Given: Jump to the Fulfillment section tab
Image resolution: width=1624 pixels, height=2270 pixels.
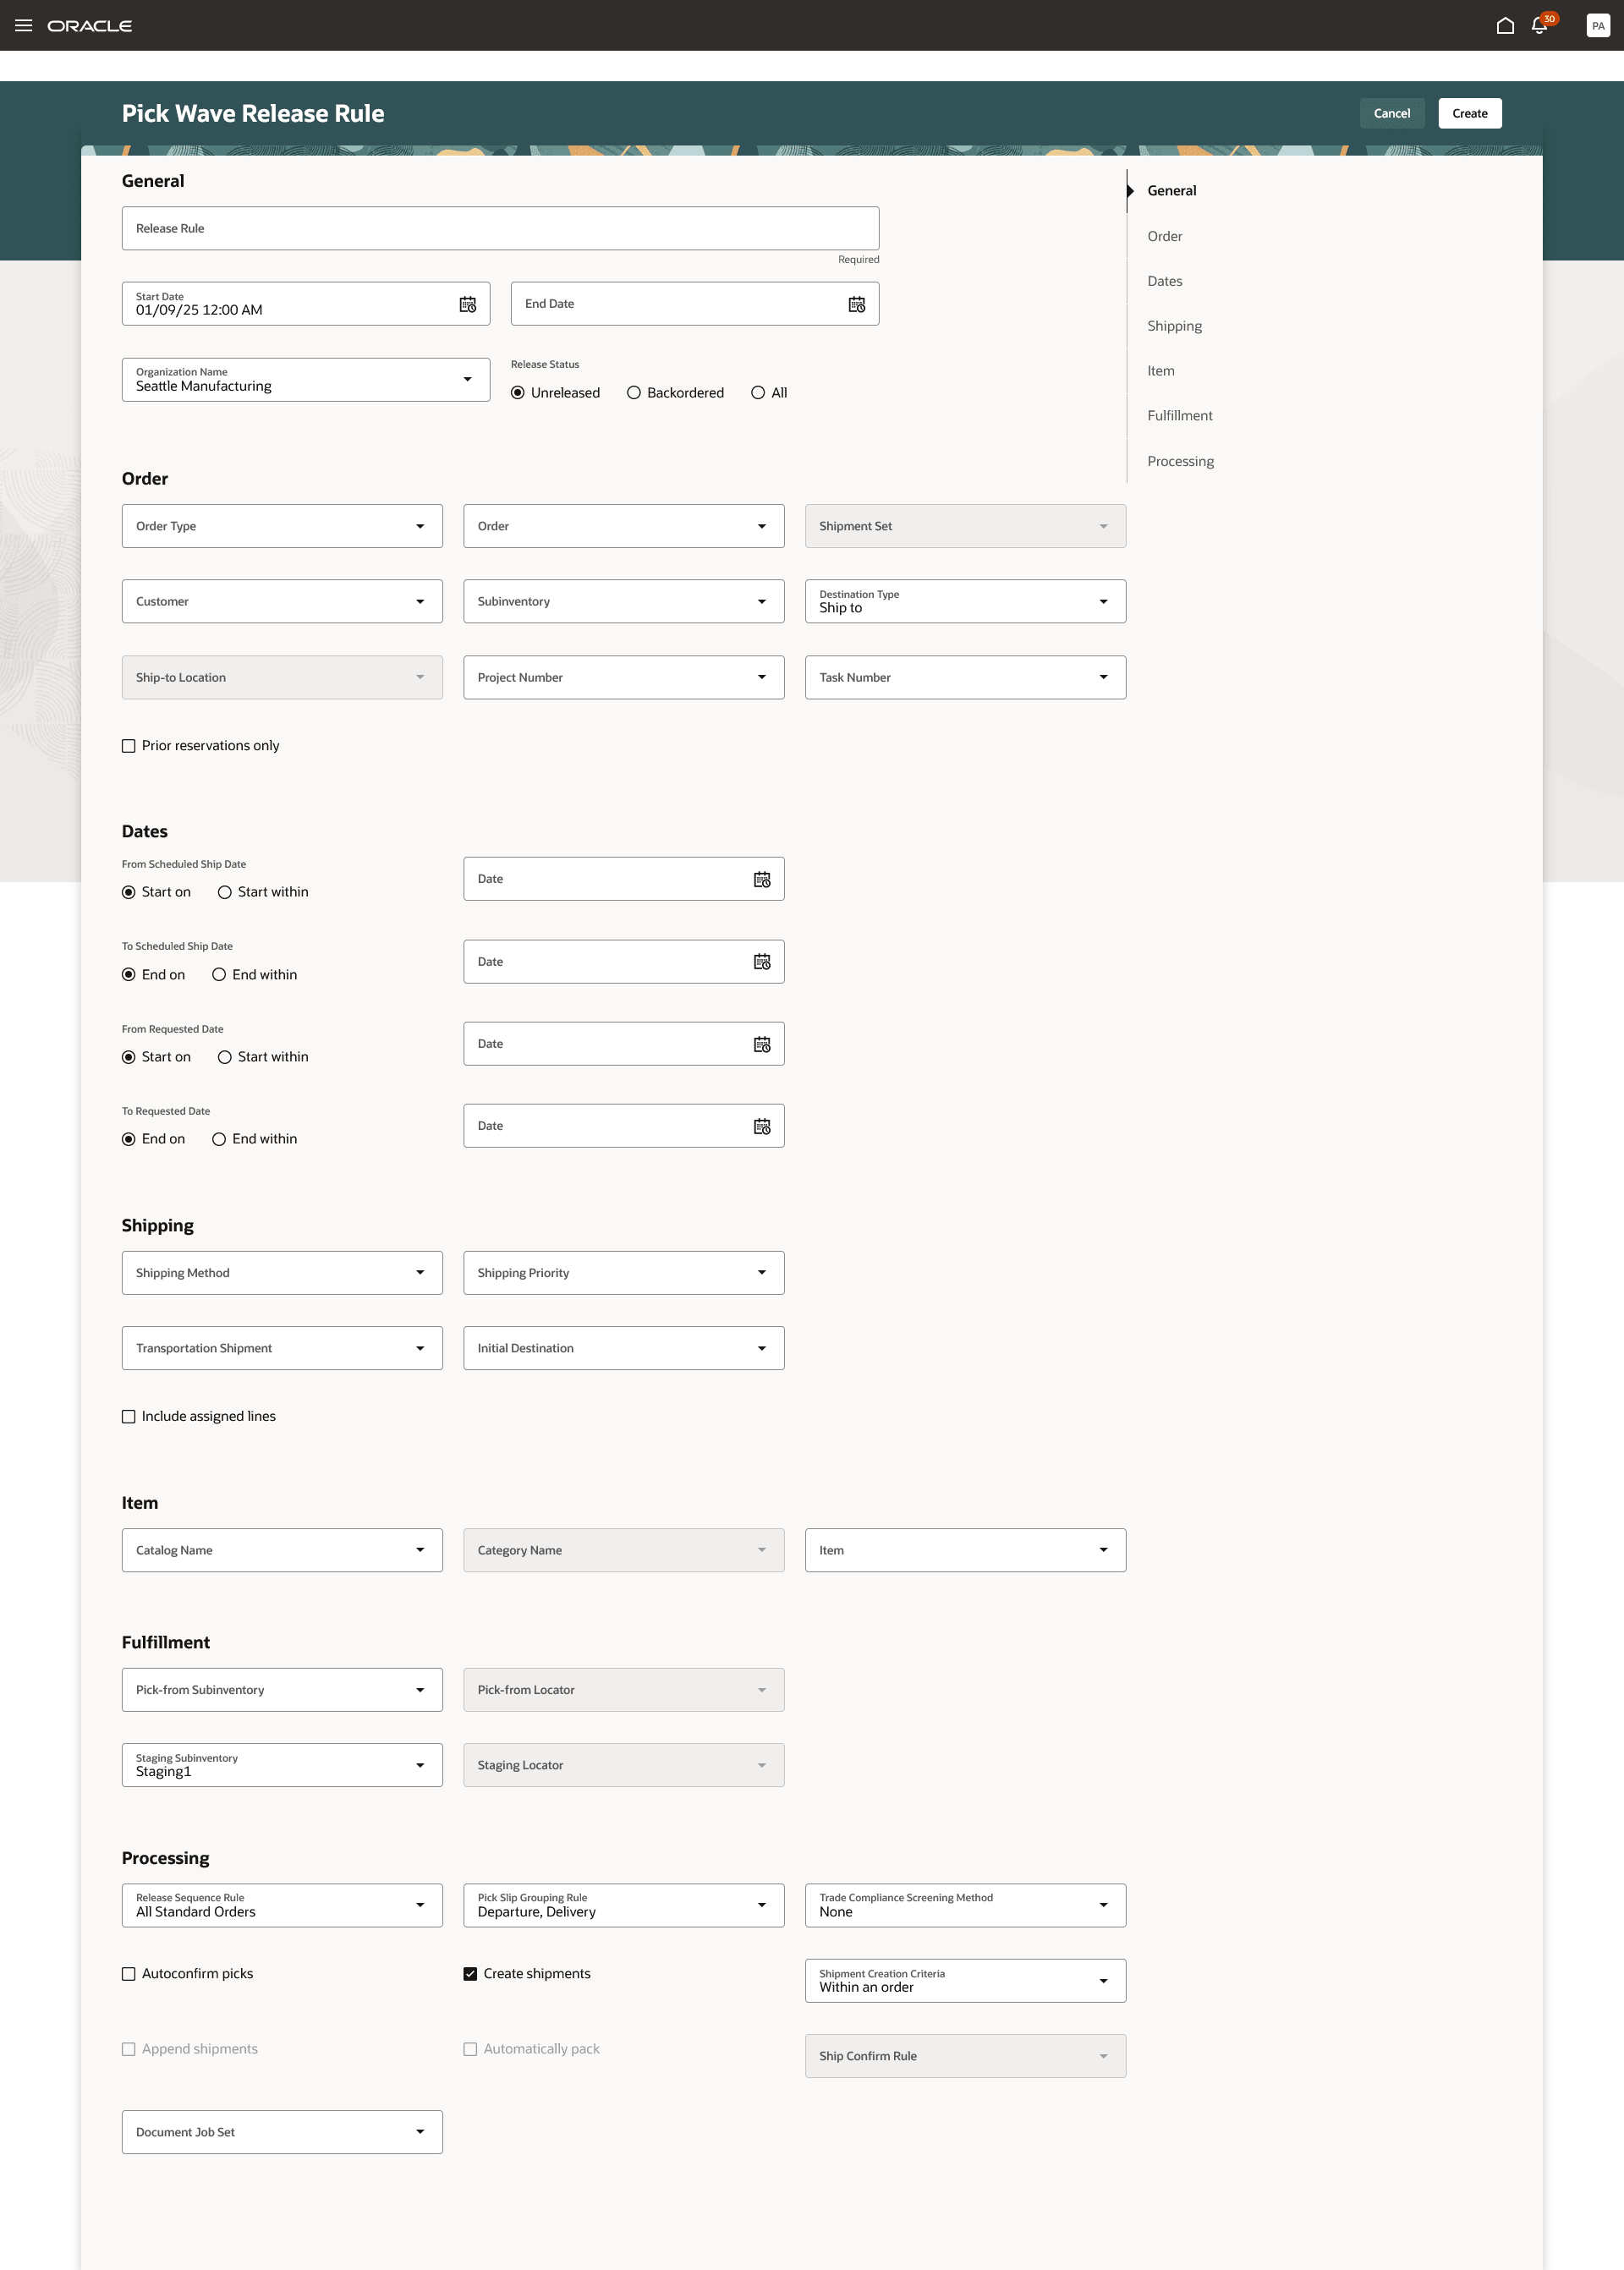Looking at the screenshot, I should pyautogui.click(x=1179, y=416).
